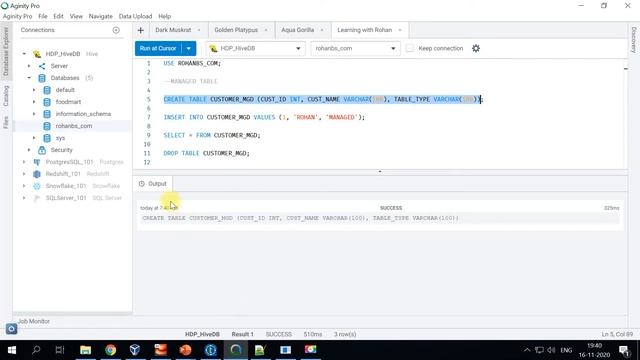Open the Files side panel
The height and width of the screenshot is (360, 640).
tap(6, 122)
